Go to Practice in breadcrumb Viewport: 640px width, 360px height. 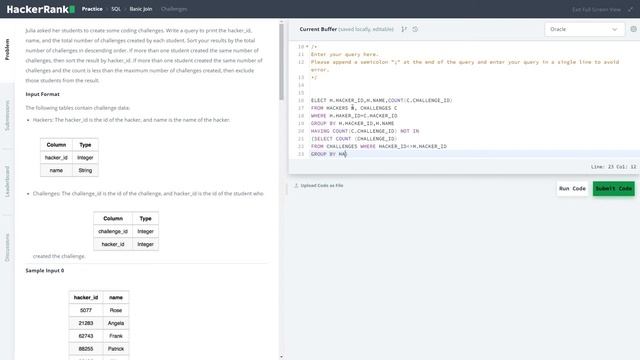click(x=92, y=9)
